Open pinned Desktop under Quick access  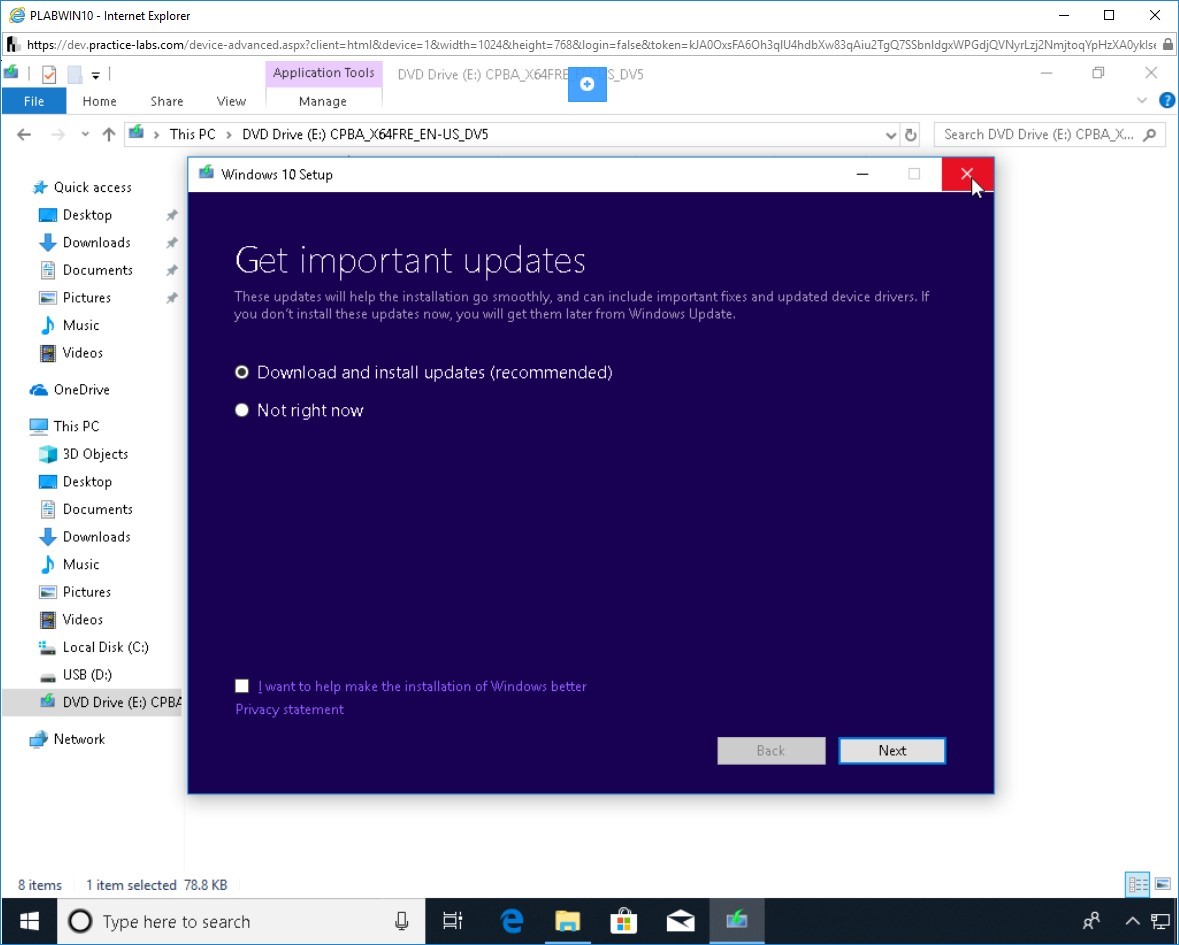coord(87,215)
